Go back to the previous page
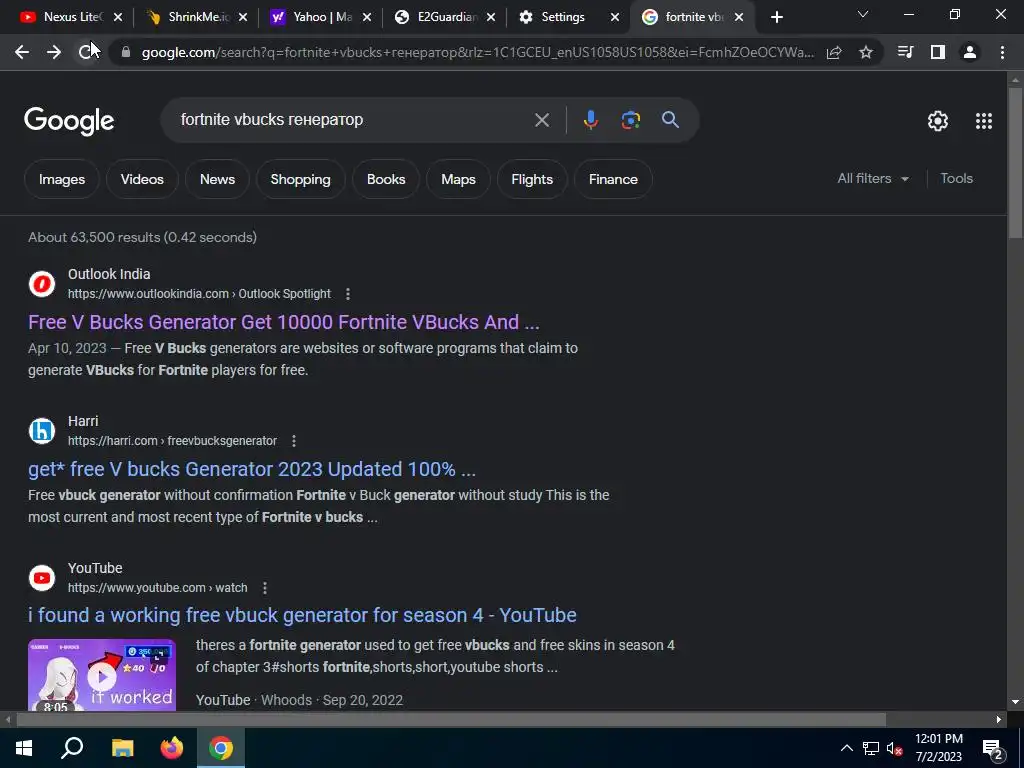1024x768 pixels. pyautogui.click(x=22, y=52)
